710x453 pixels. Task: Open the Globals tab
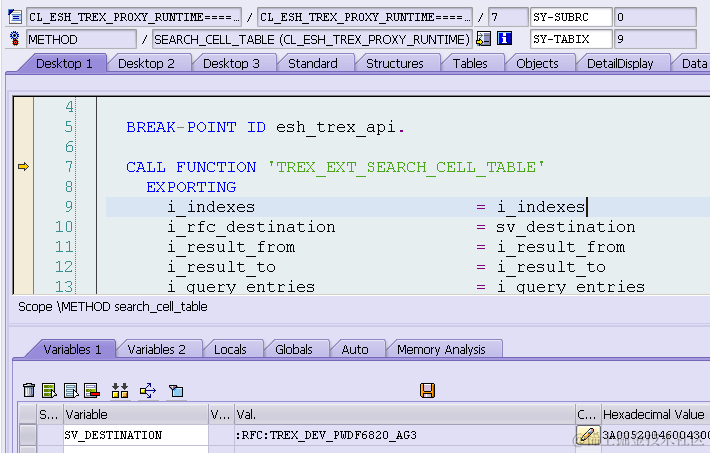[x=293, y=349]
